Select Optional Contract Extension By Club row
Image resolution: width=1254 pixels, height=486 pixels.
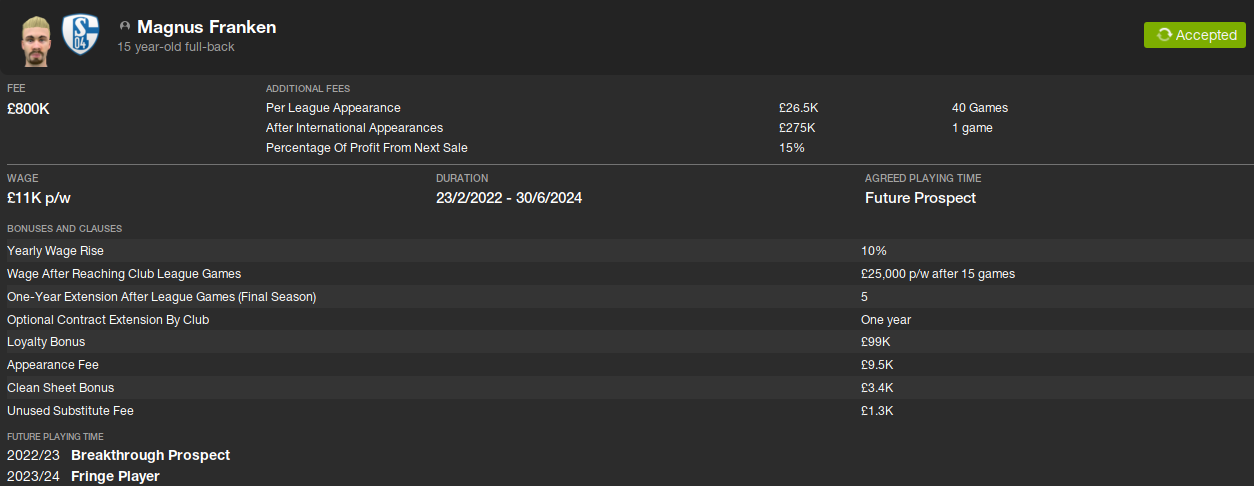coord(108,320)
